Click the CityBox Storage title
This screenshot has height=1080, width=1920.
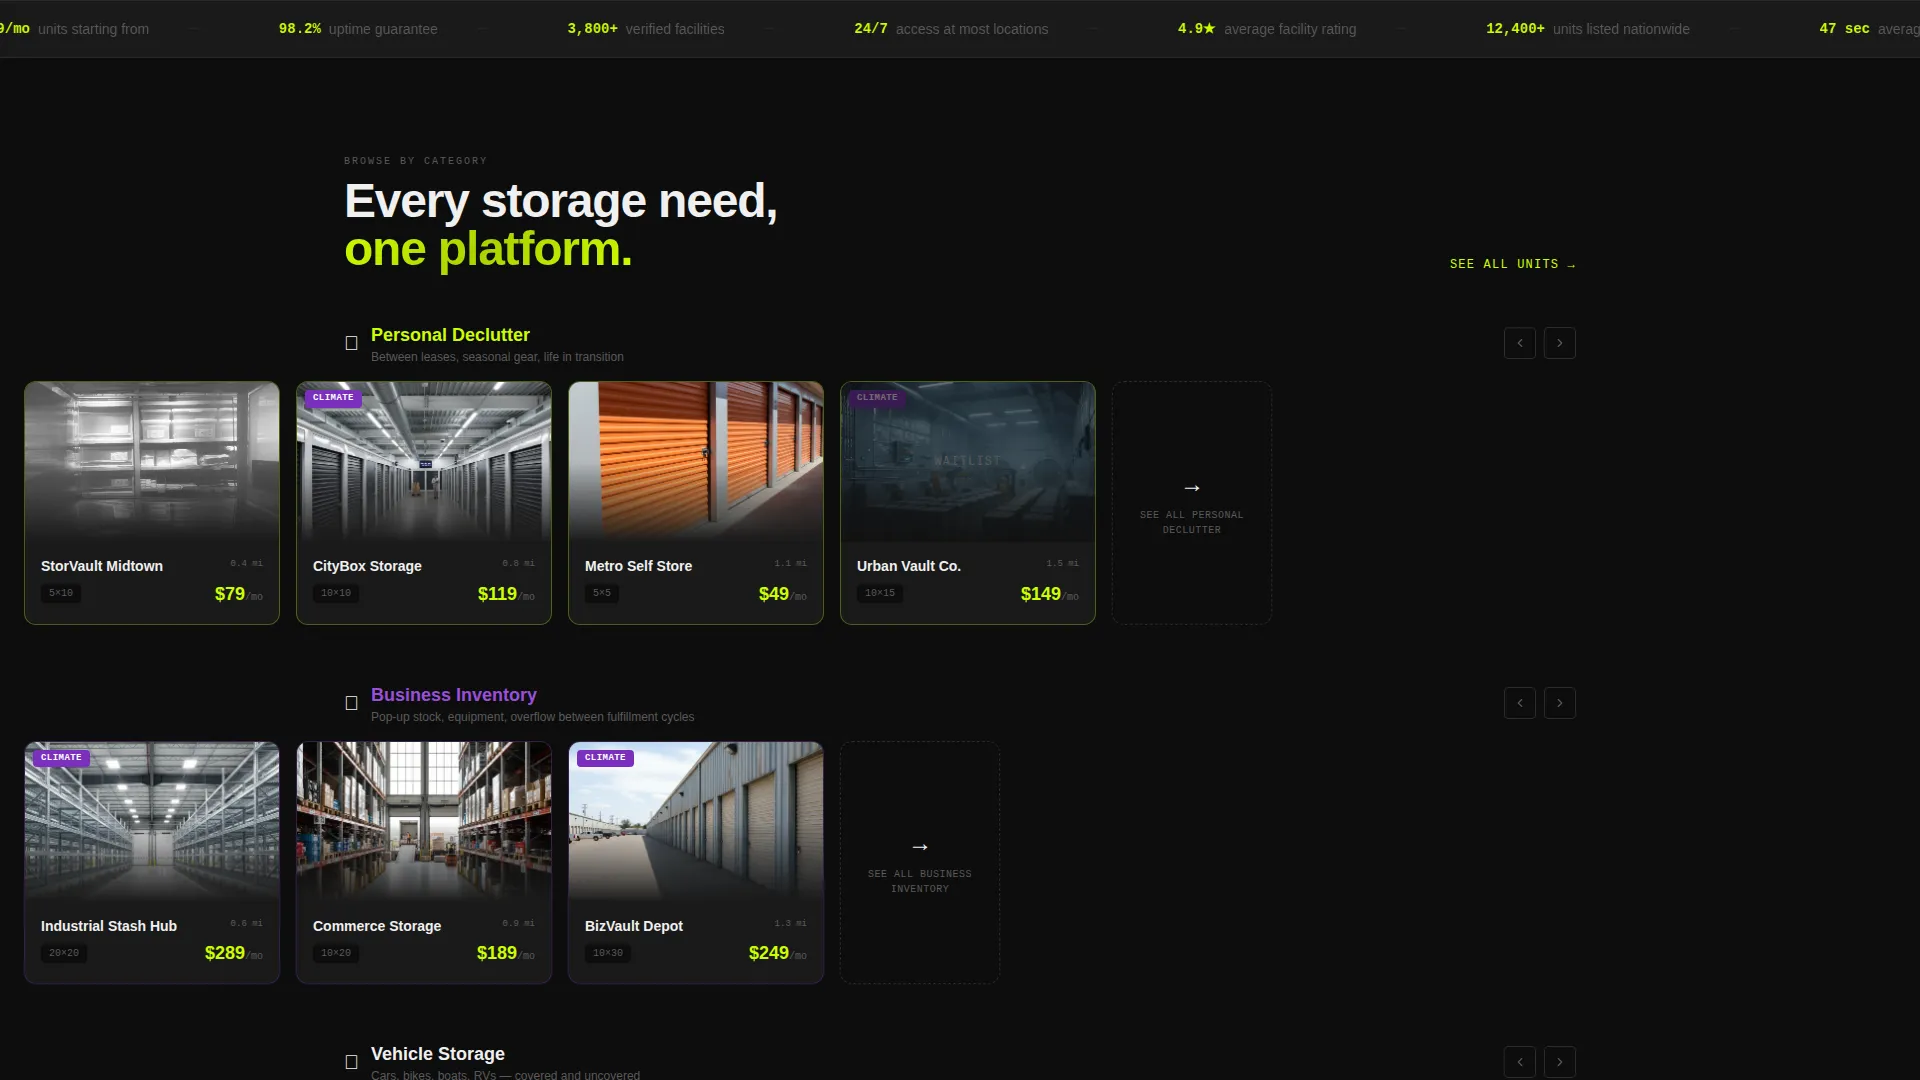click(367, 566)
